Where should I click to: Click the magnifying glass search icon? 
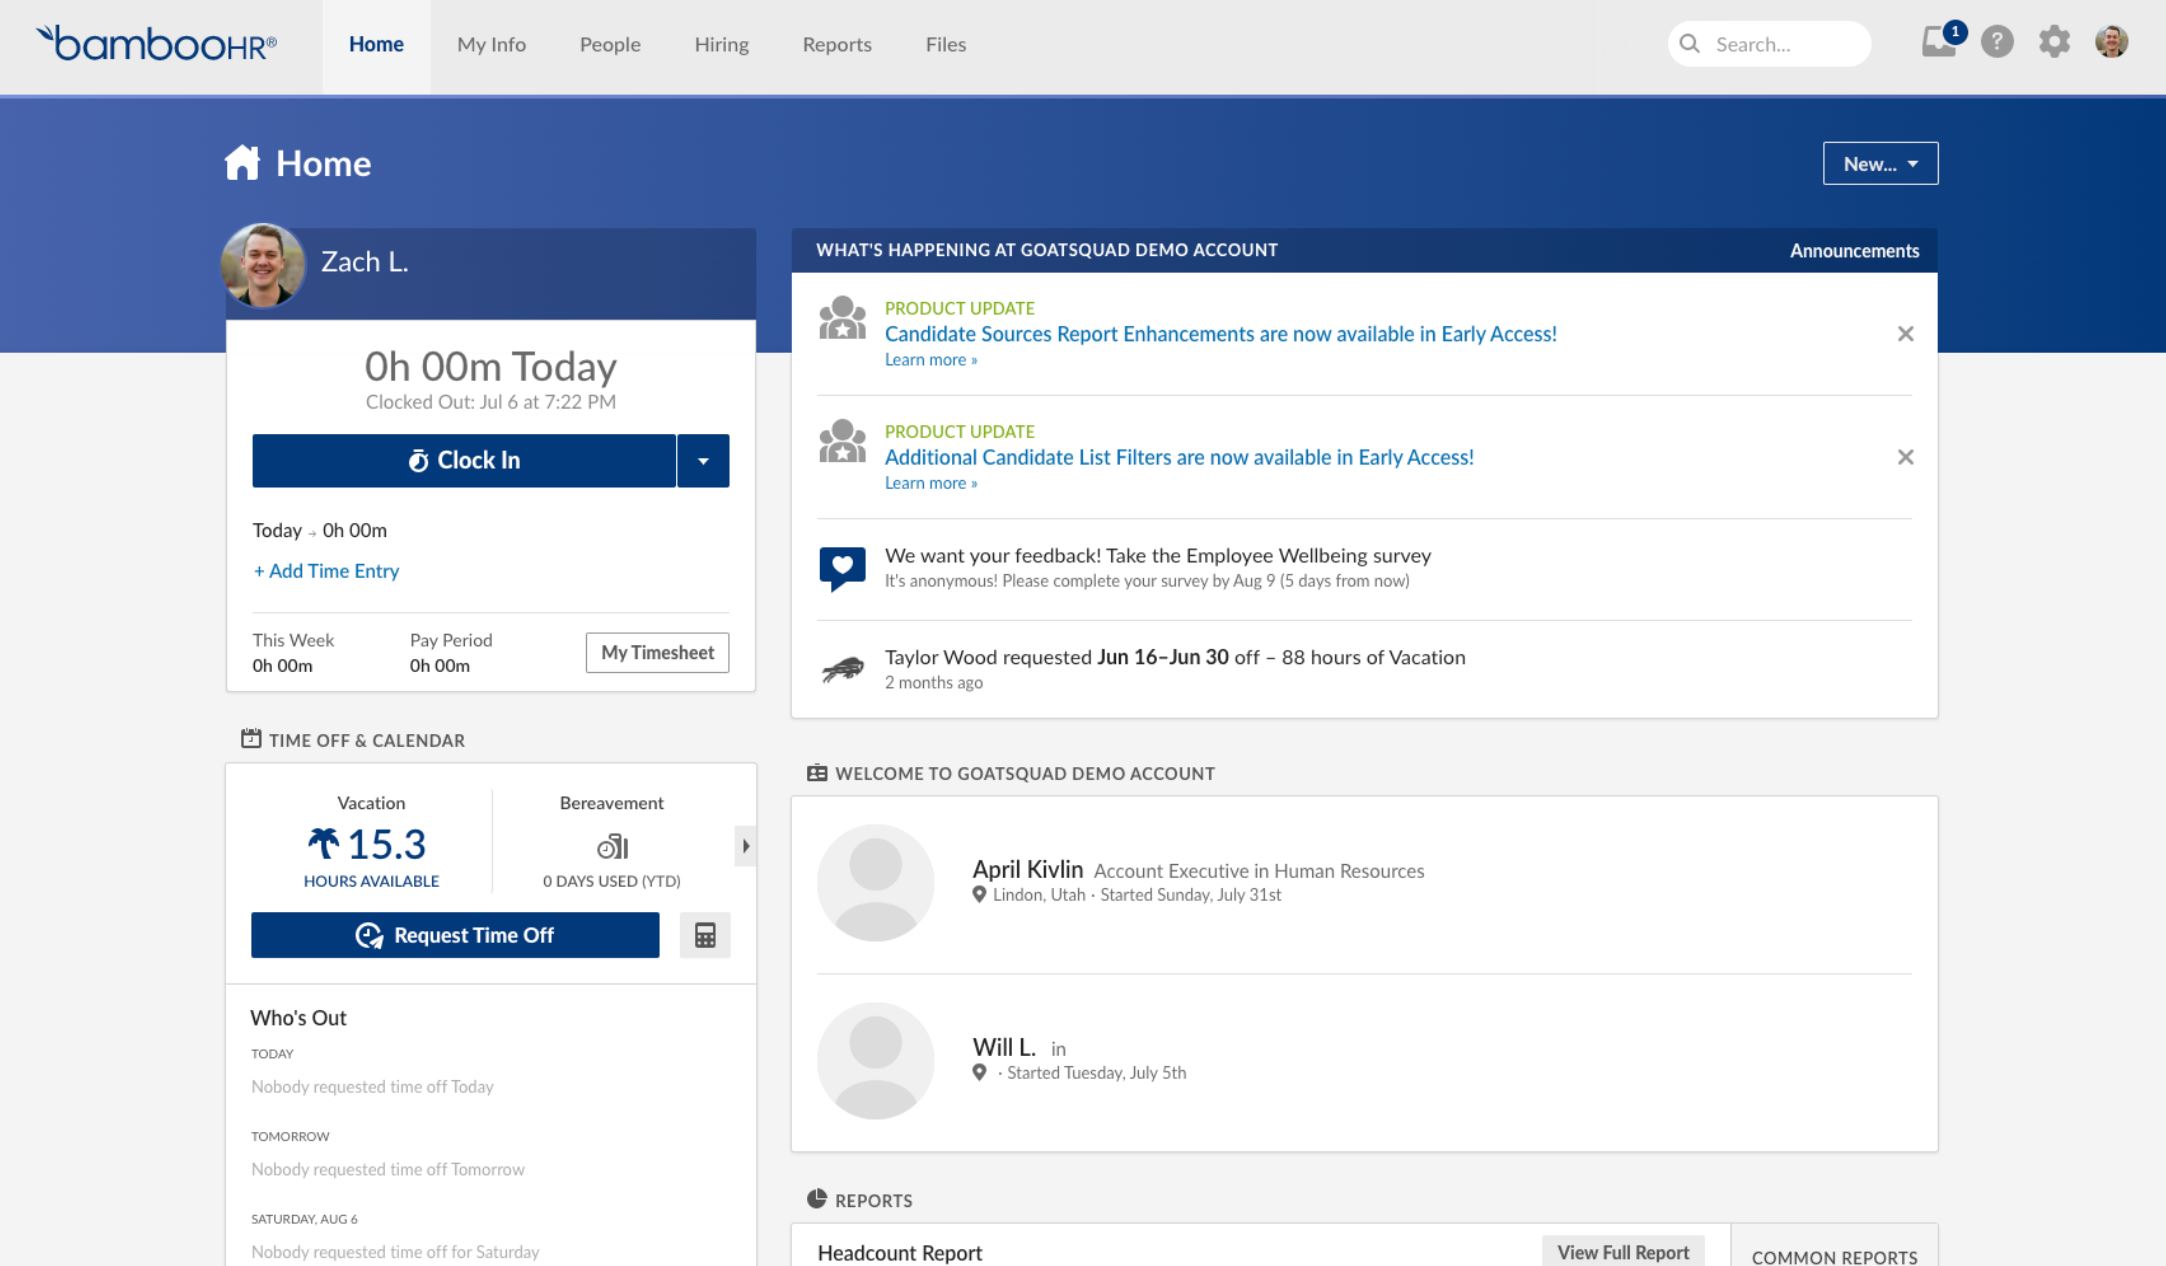click(x=1690, y=43)
